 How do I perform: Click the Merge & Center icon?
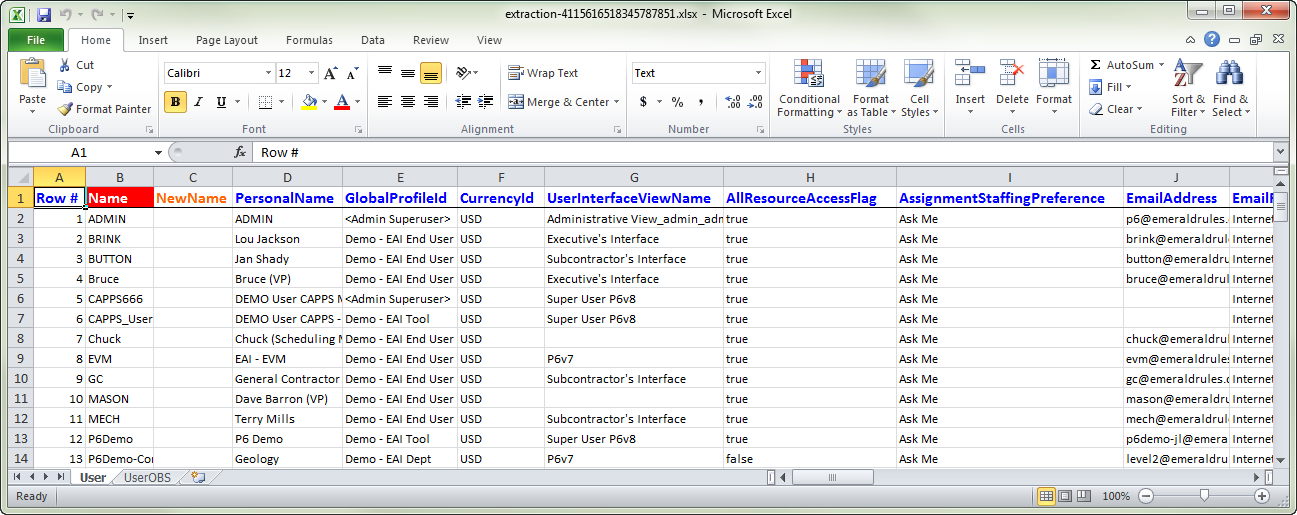pyautogui.click(x=516, y=102)
